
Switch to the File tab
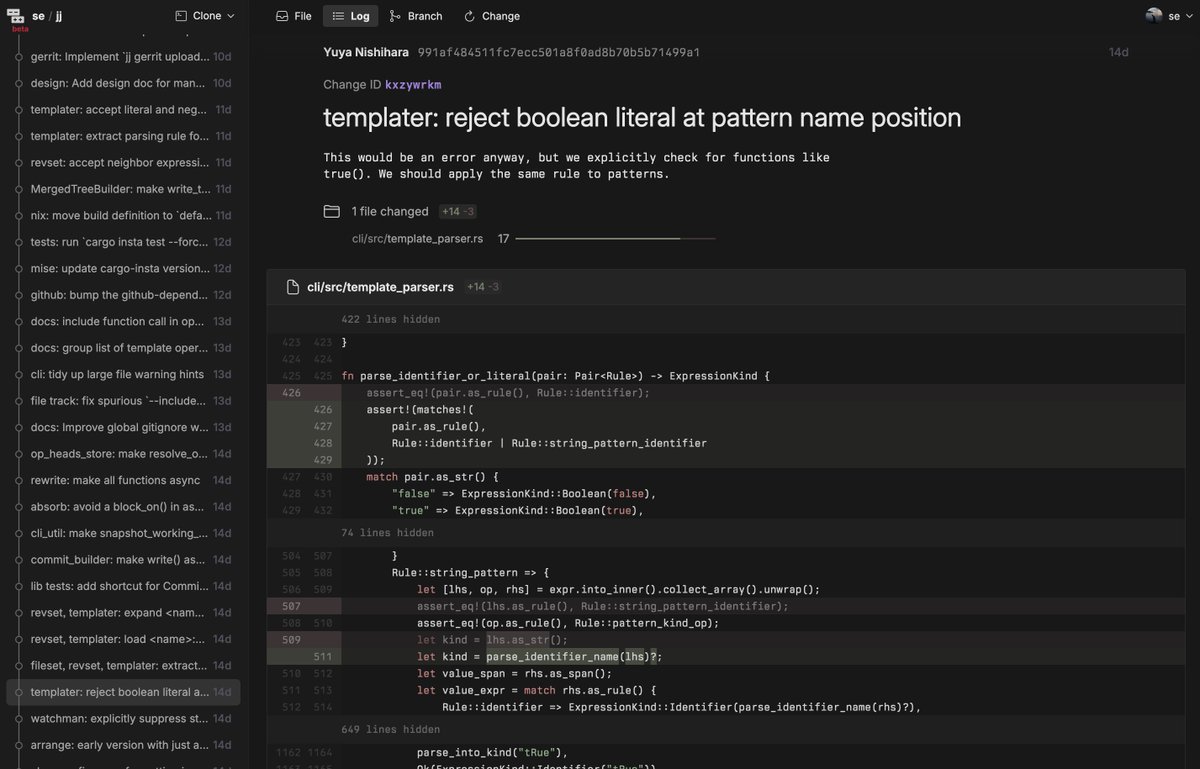(294, 16)
